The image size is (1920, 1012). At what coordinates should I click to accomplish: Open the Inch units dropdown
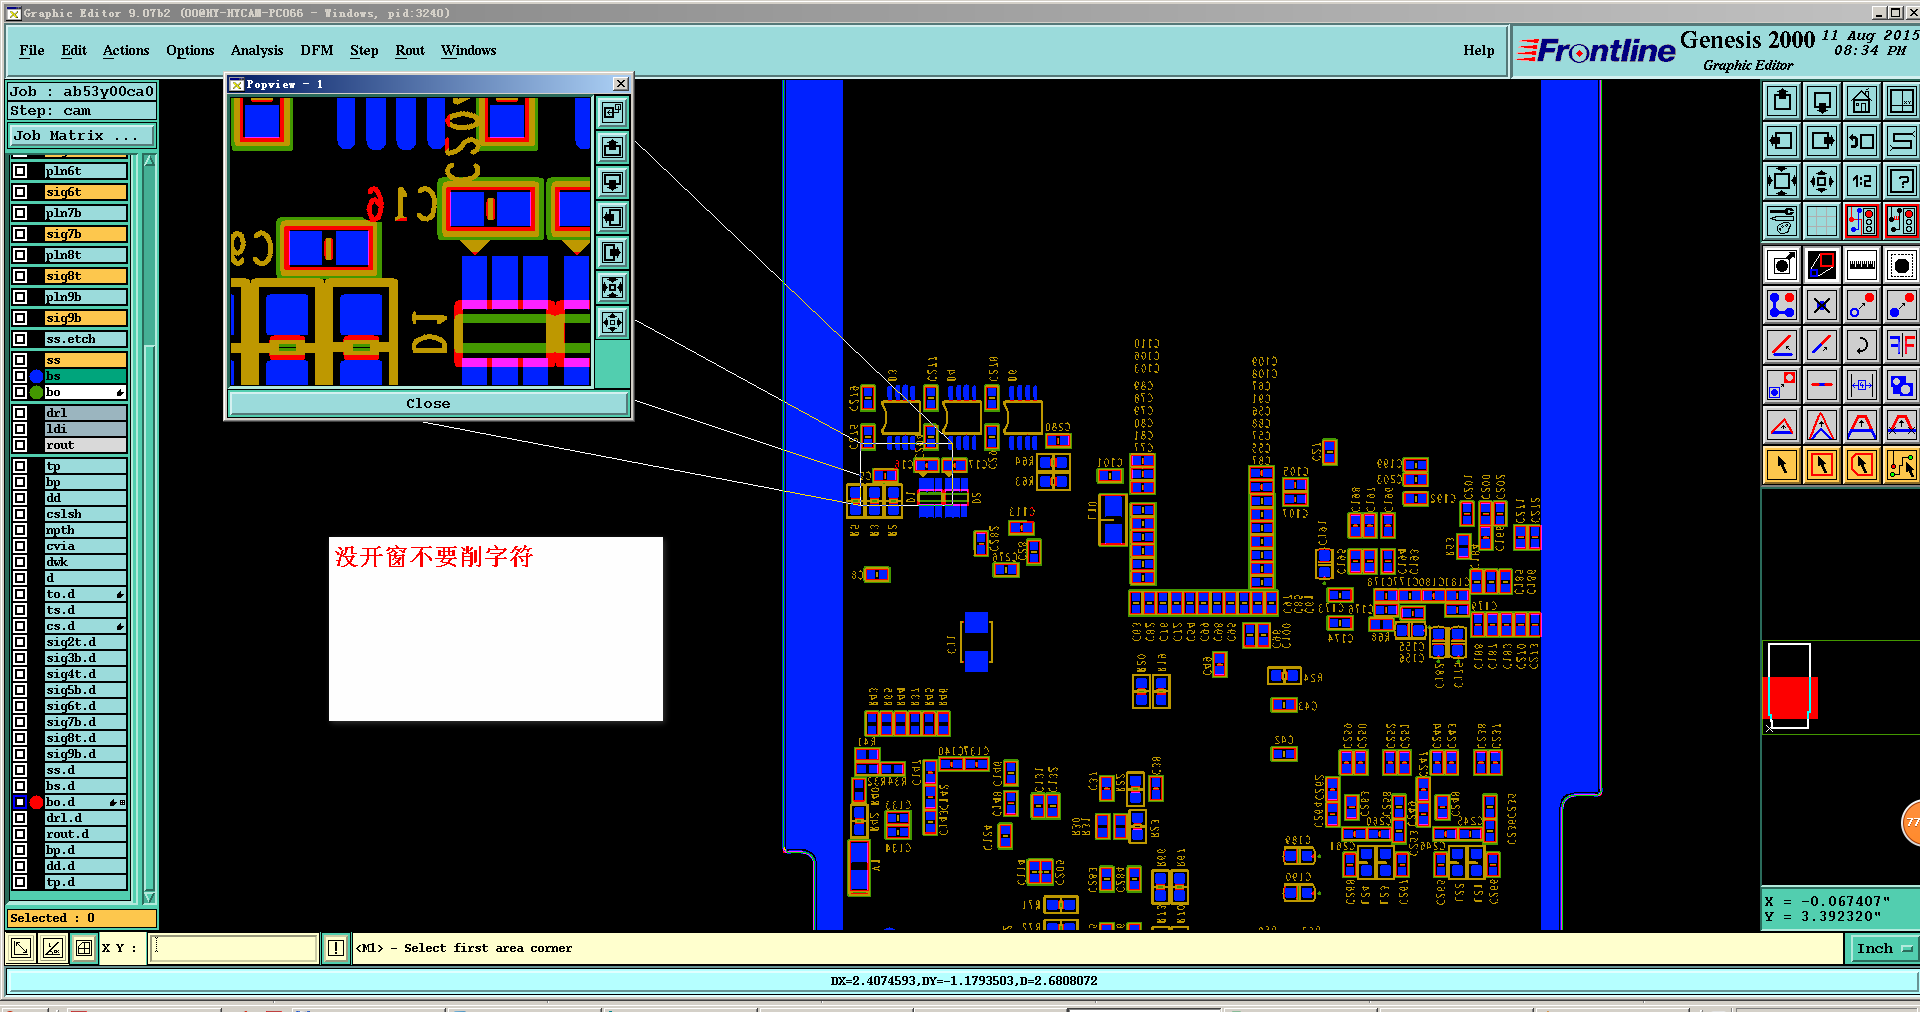point(1884,949)
